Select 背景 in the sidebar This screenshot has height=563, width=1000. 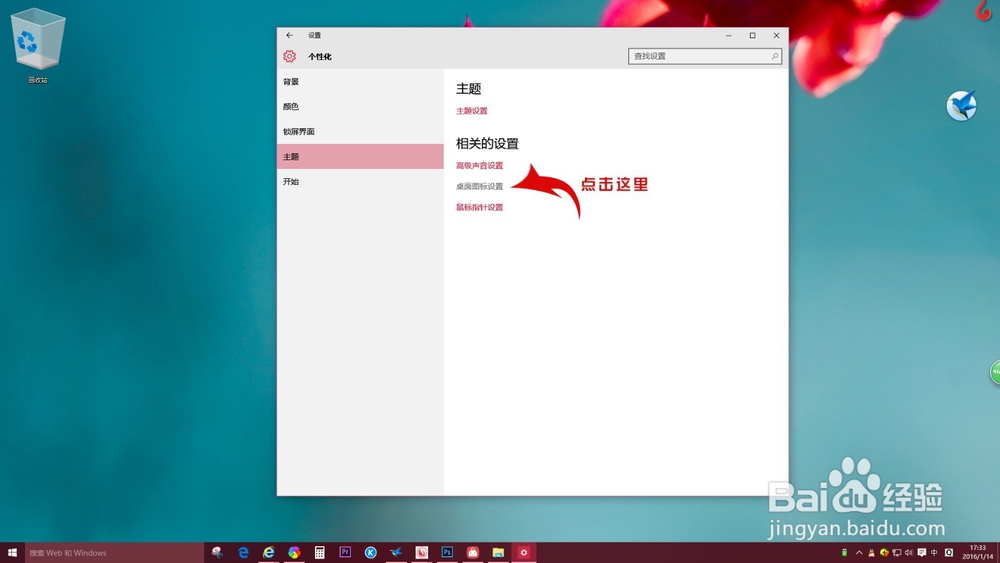[360, 82]
